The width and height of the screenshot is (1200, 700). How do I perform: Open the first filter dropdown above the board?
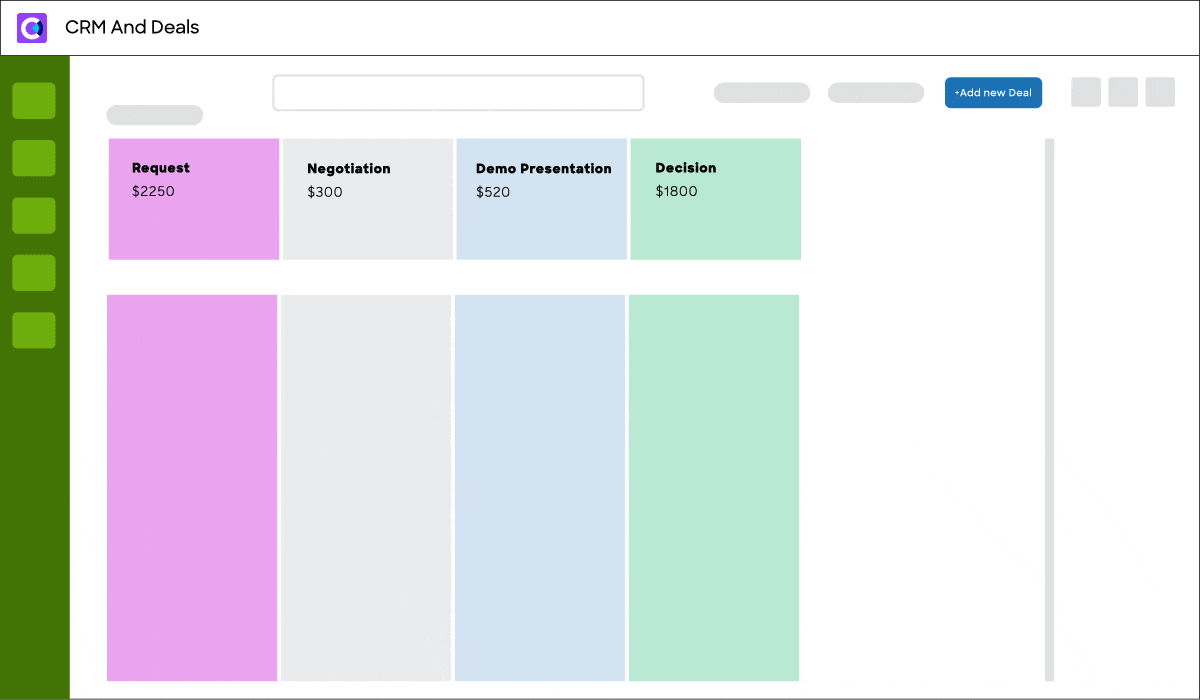761,92
